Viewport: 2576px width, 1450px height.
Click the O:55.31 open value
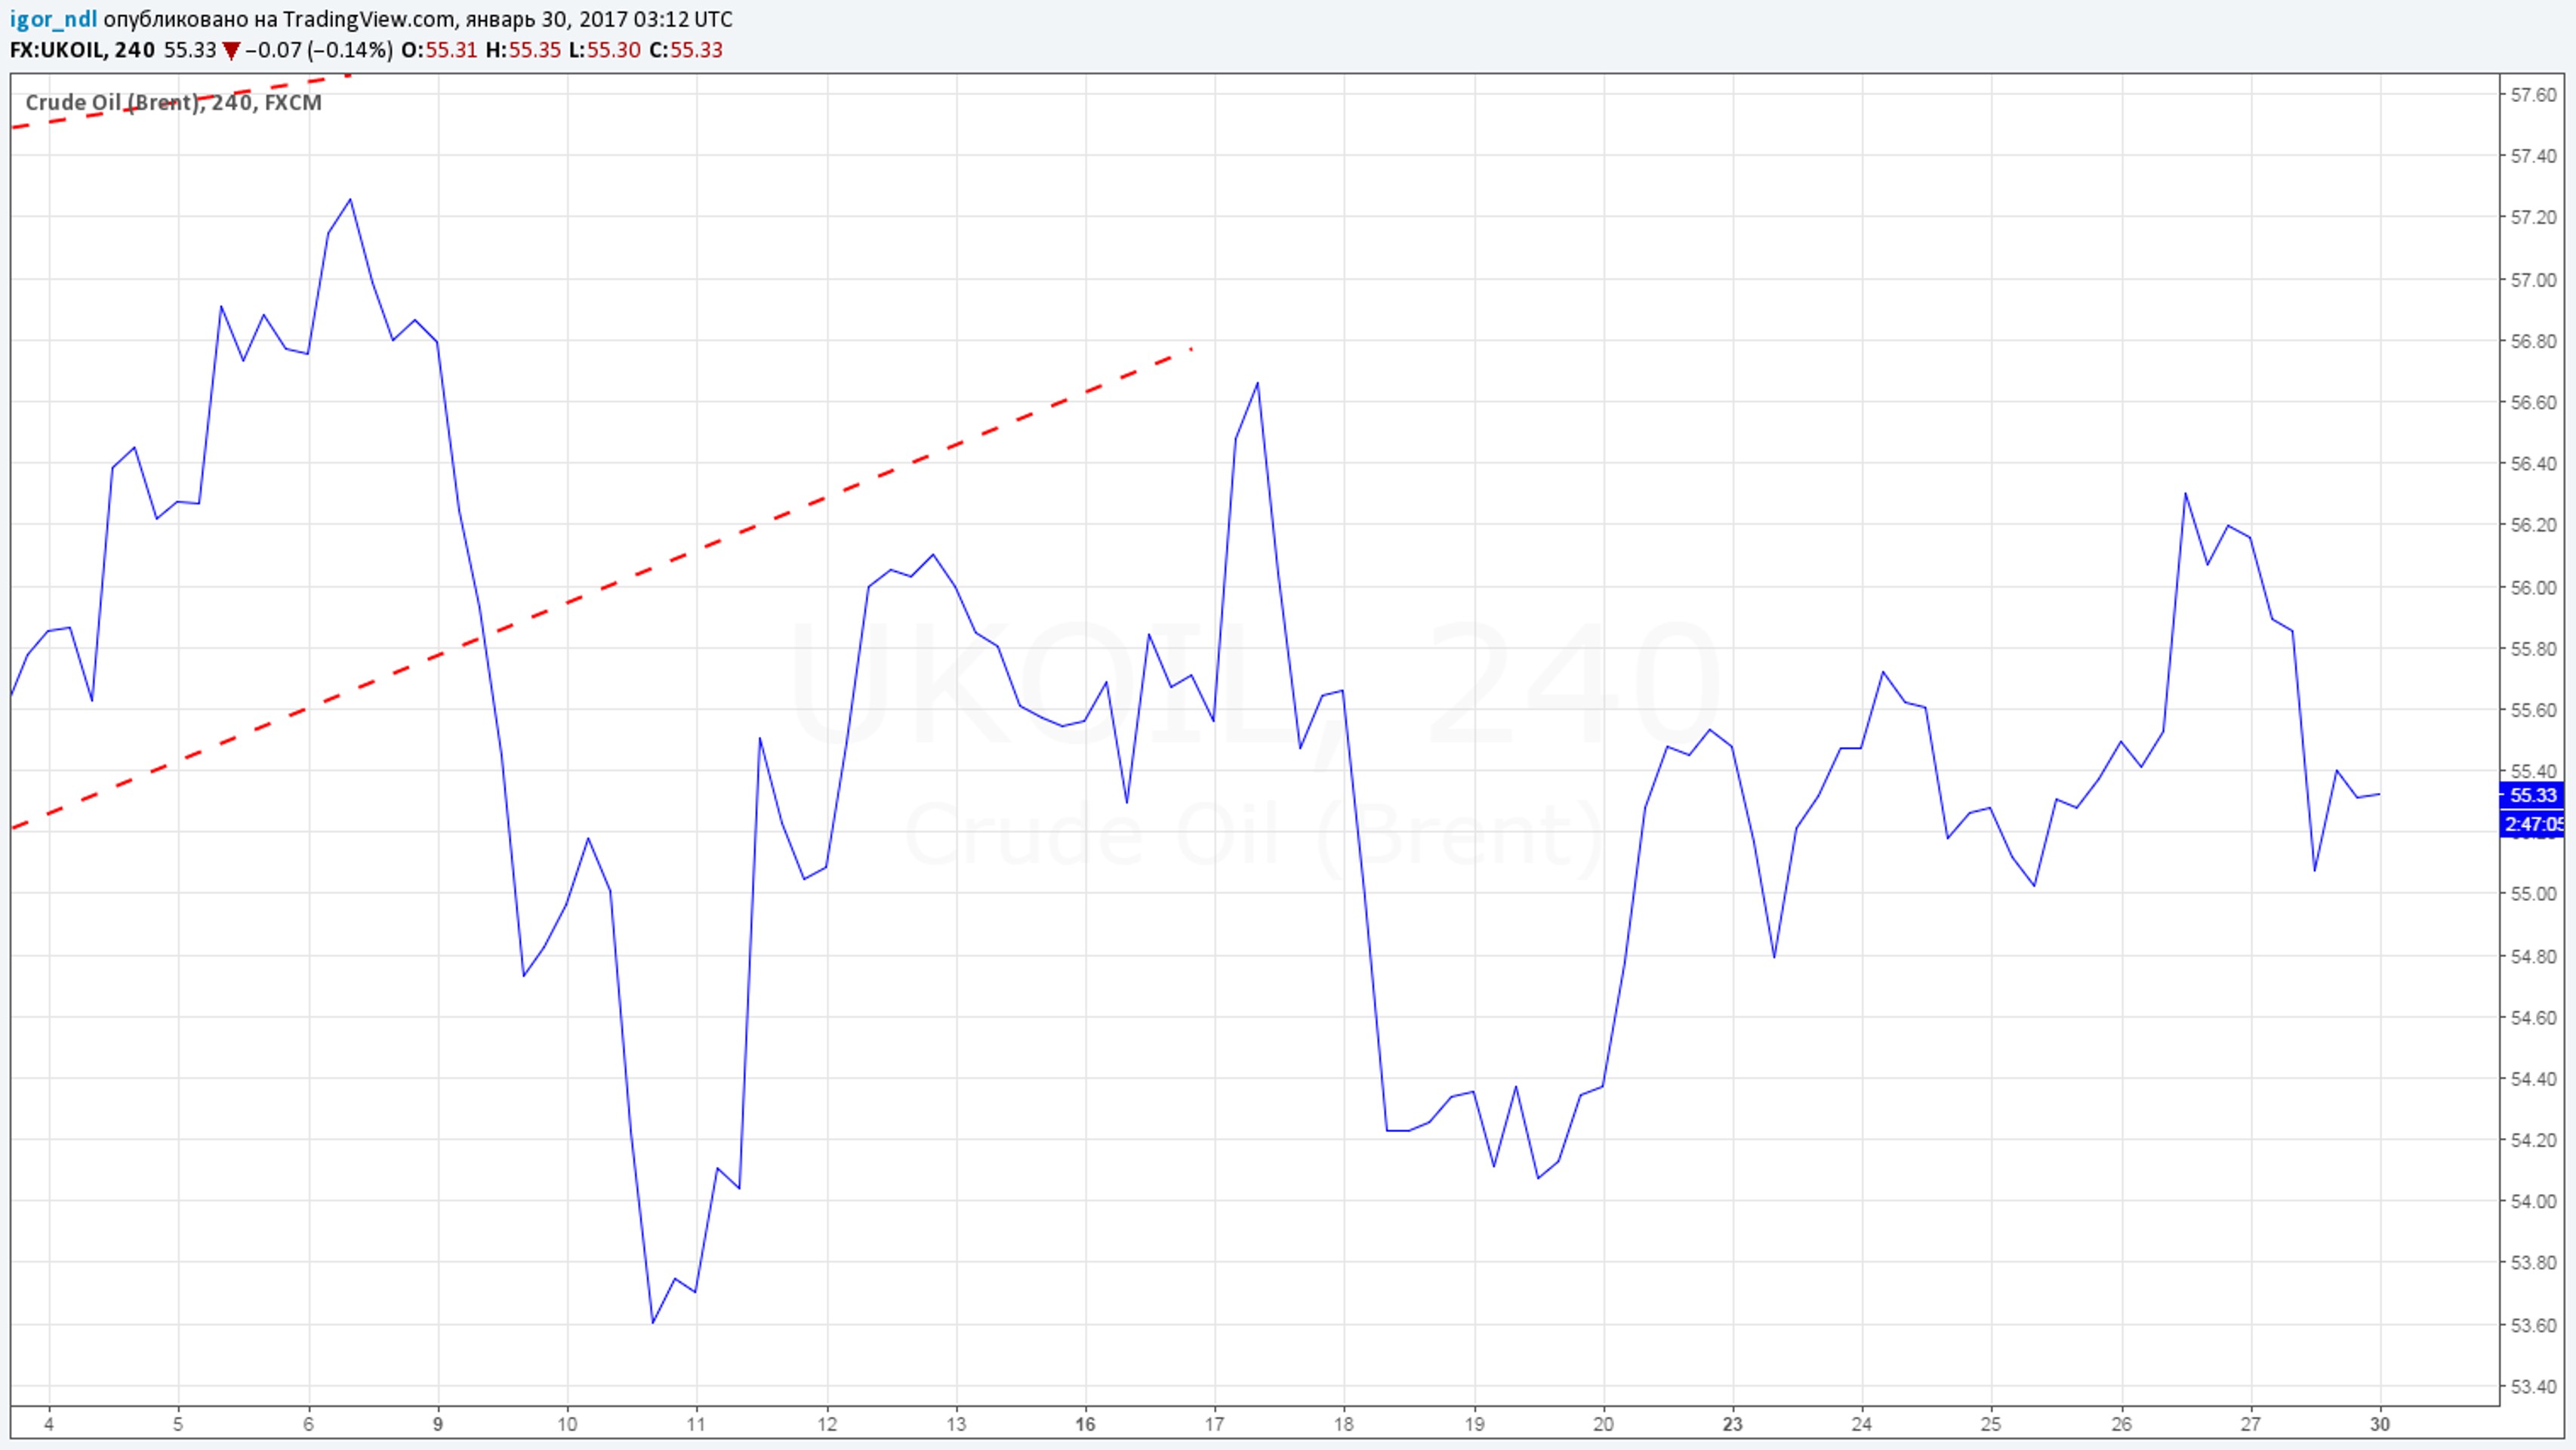click(x=439, y=50)
